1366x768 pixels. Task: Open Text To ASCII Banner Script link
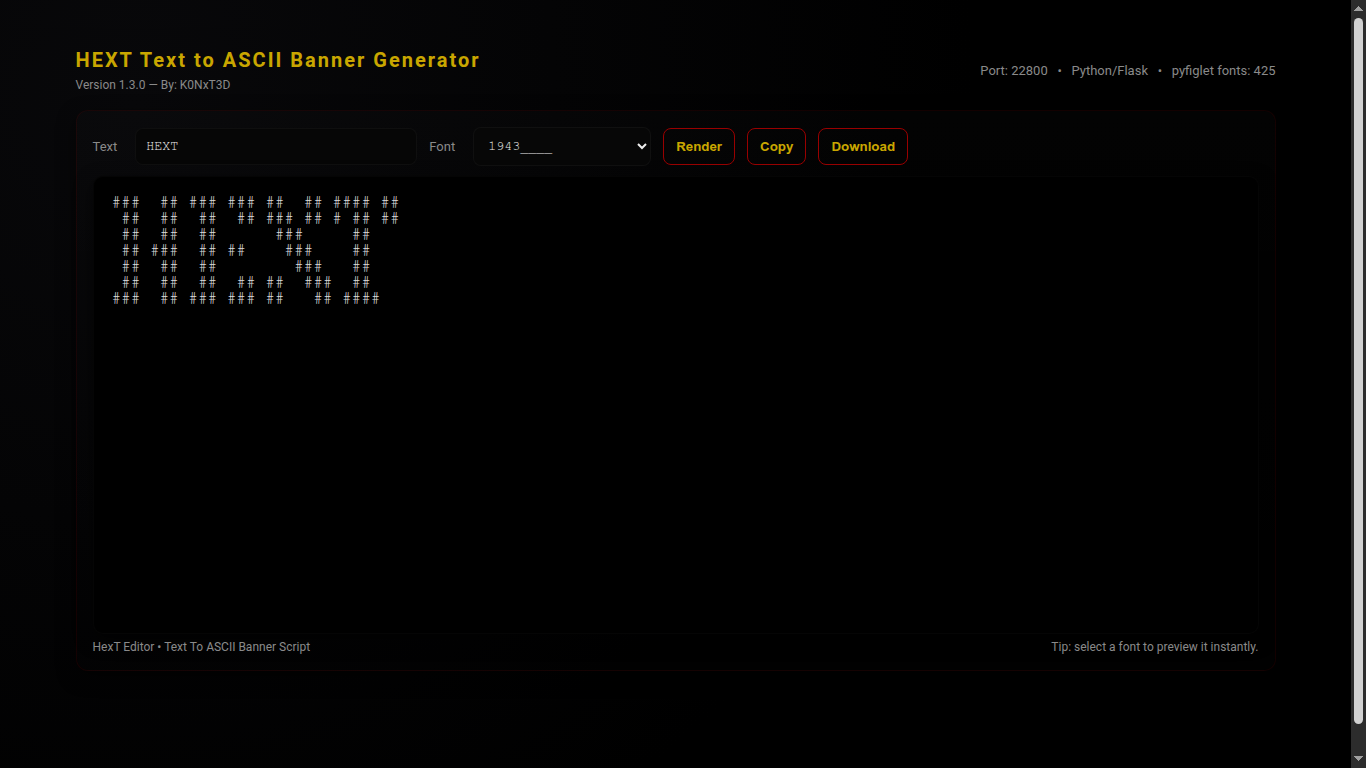pos(237,647)
